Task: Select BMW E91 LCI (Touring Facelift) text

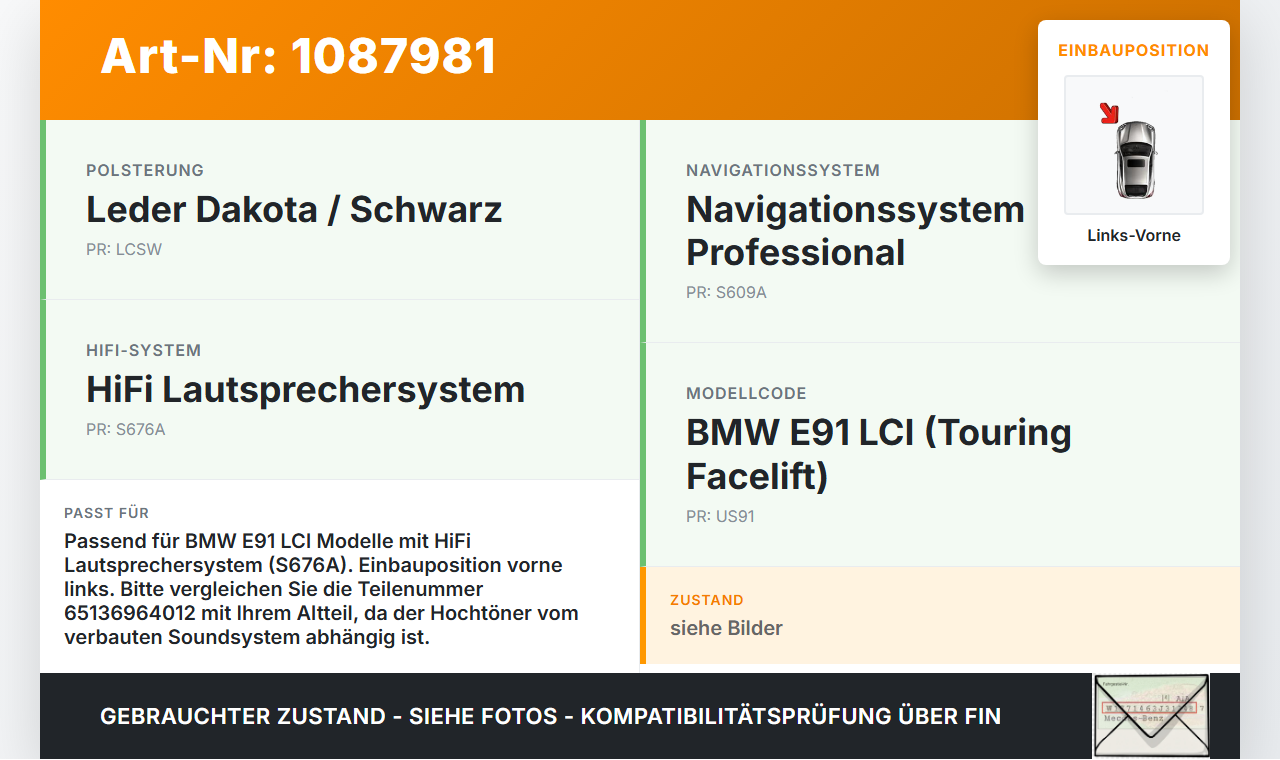Action: click(879, 454)
